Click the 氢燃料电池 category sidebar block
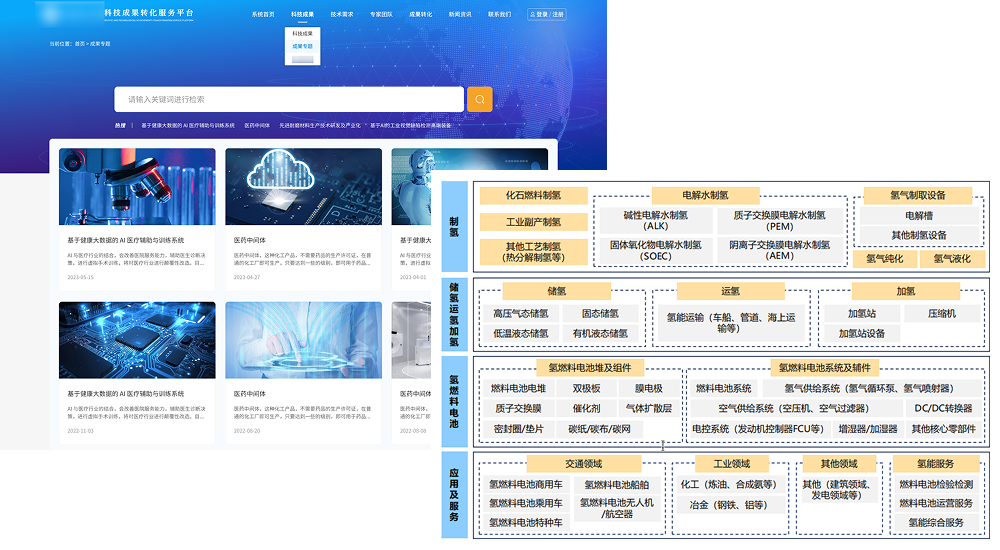The width and height of the screenshot is (1000, 550). [455, 401]
